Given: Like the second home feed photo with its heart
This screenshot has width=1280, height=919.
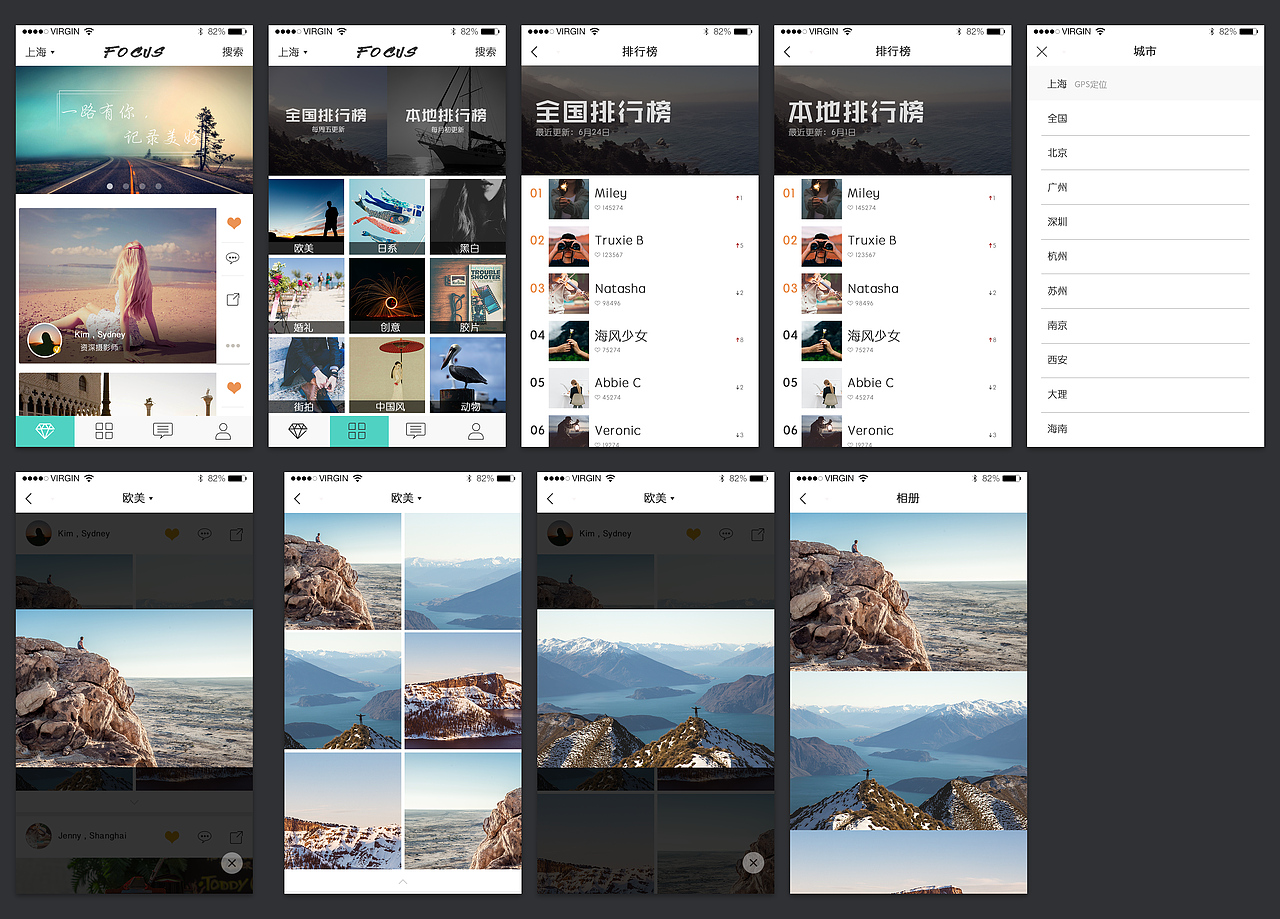Looking at the screenshot, I should (x=234, y=387).
